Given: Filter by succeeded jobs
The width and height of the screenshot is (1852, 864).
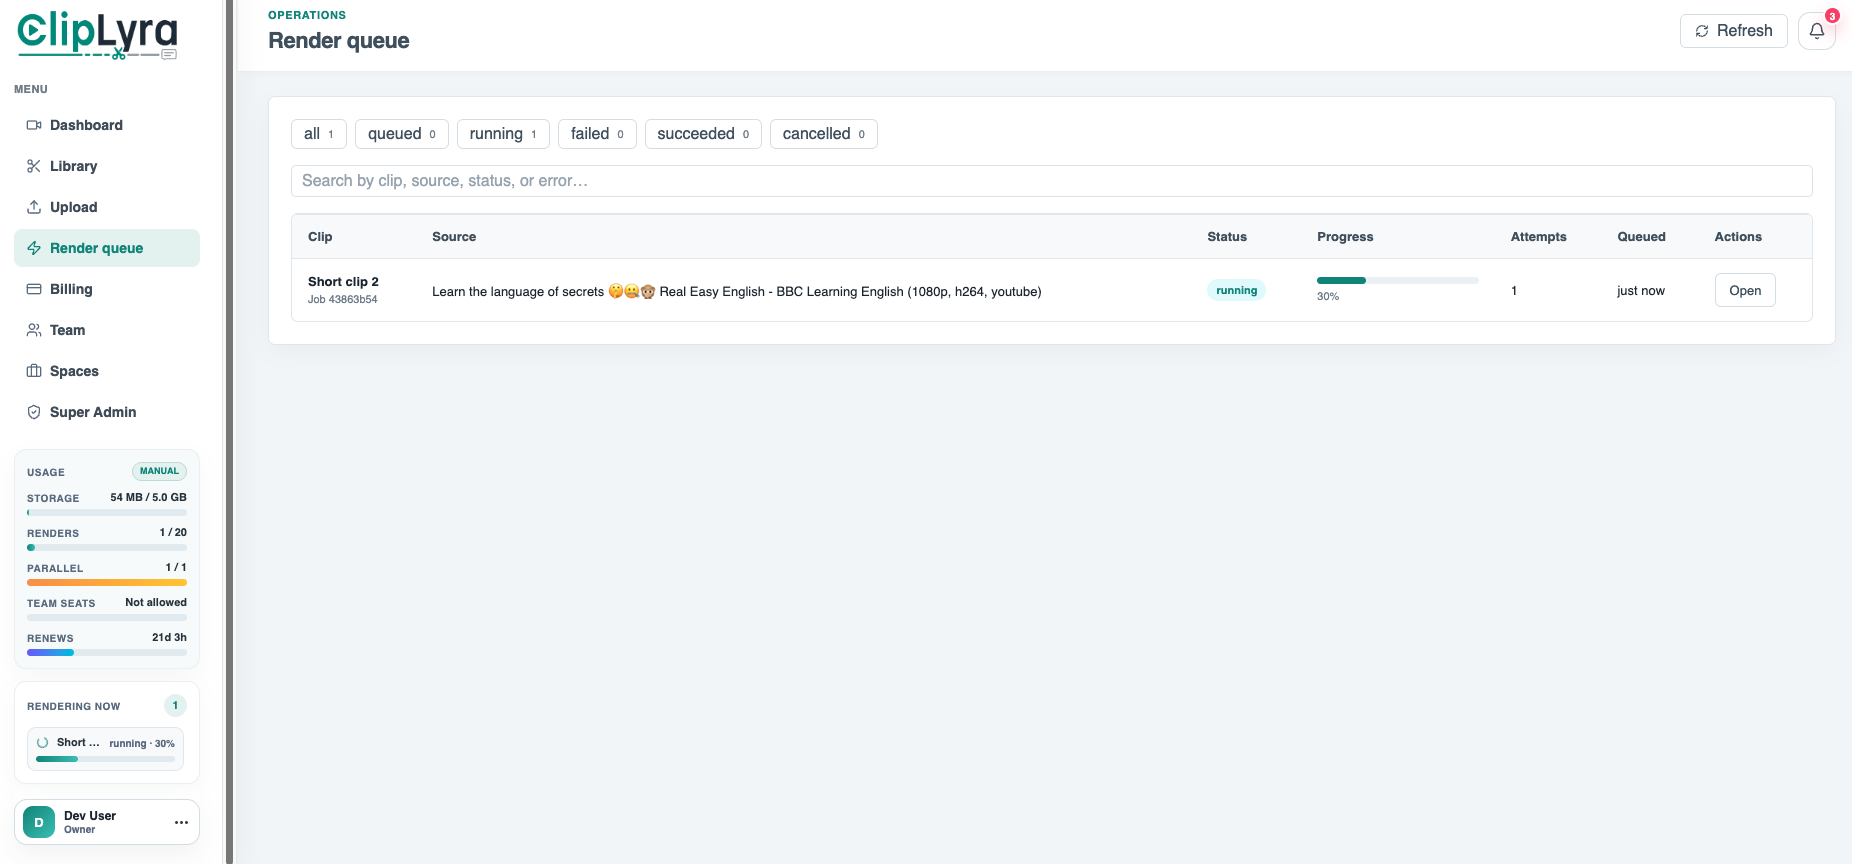Looking at the screenshot, I should click(x=703, y=134).
